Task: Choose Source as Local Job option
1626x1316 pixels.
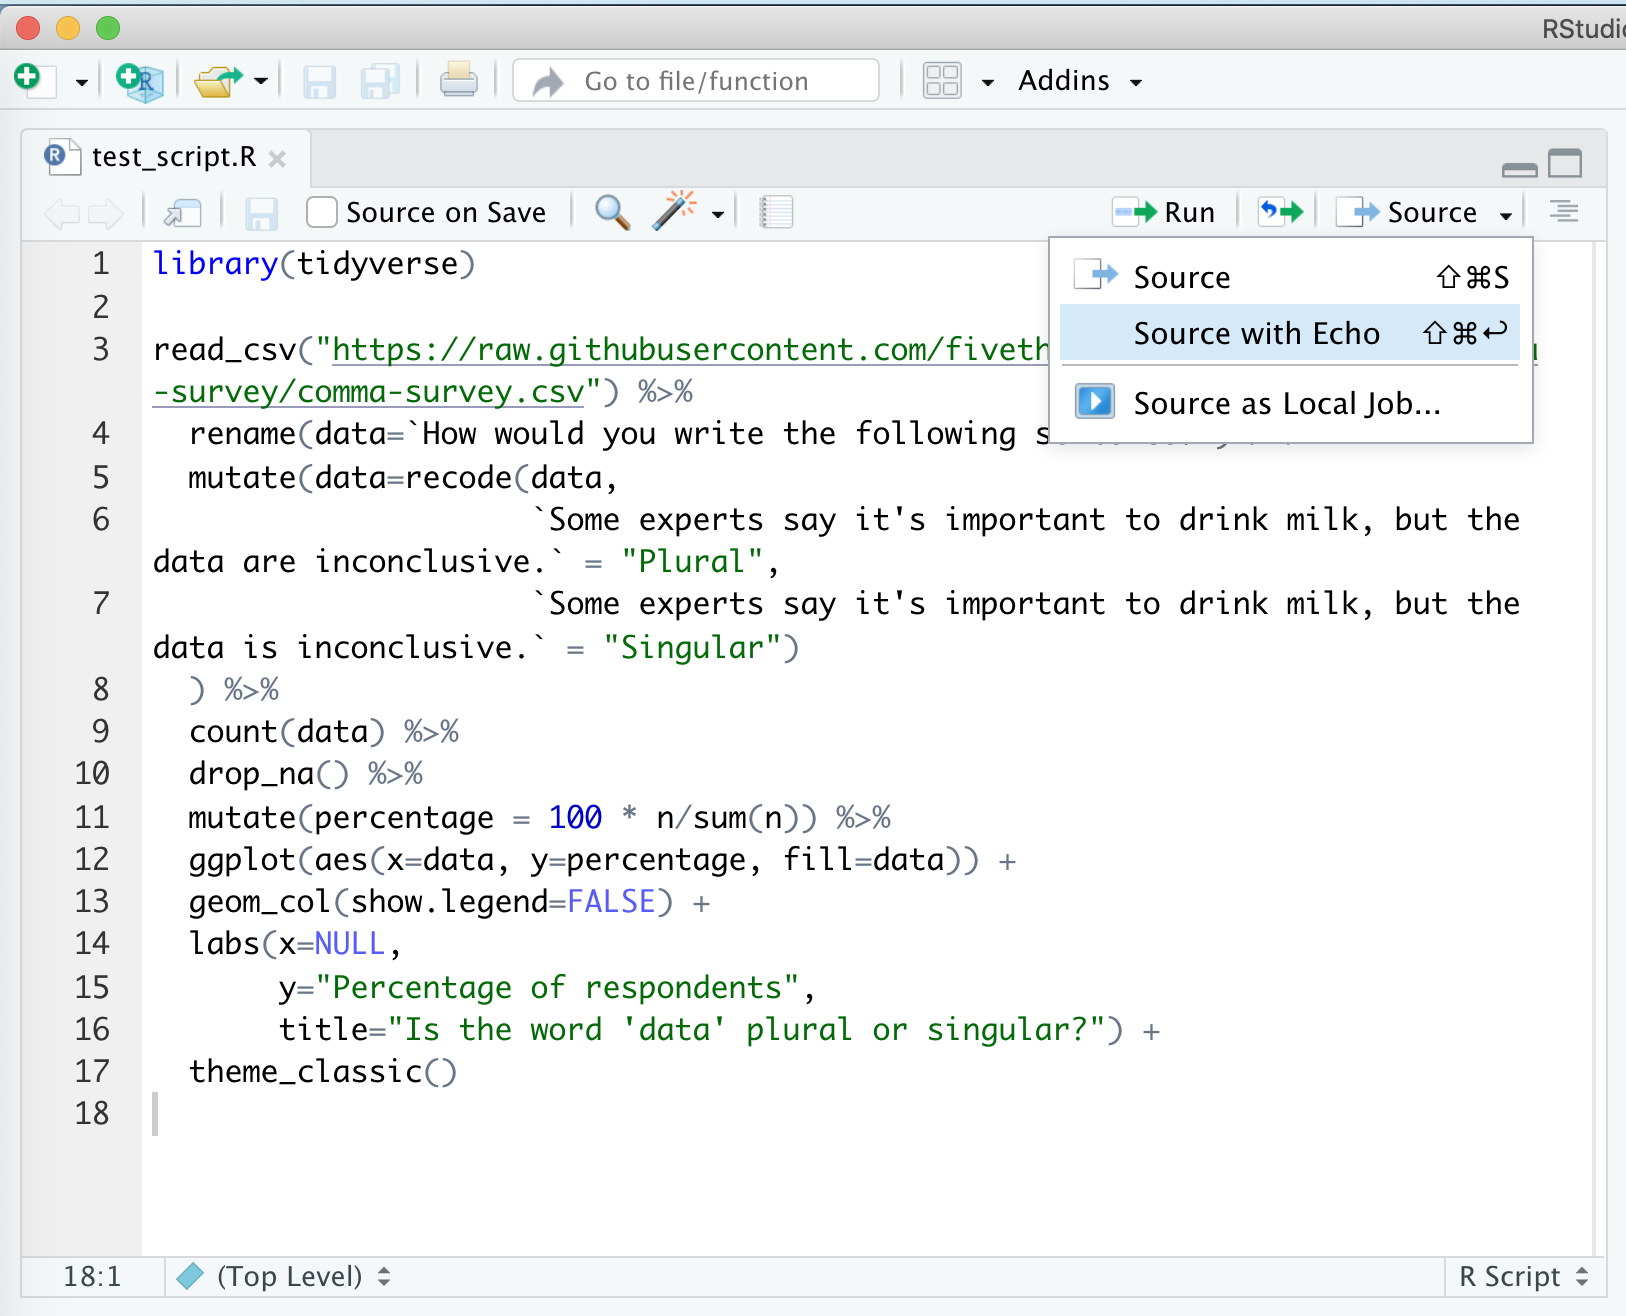Action: (1286, 403)
